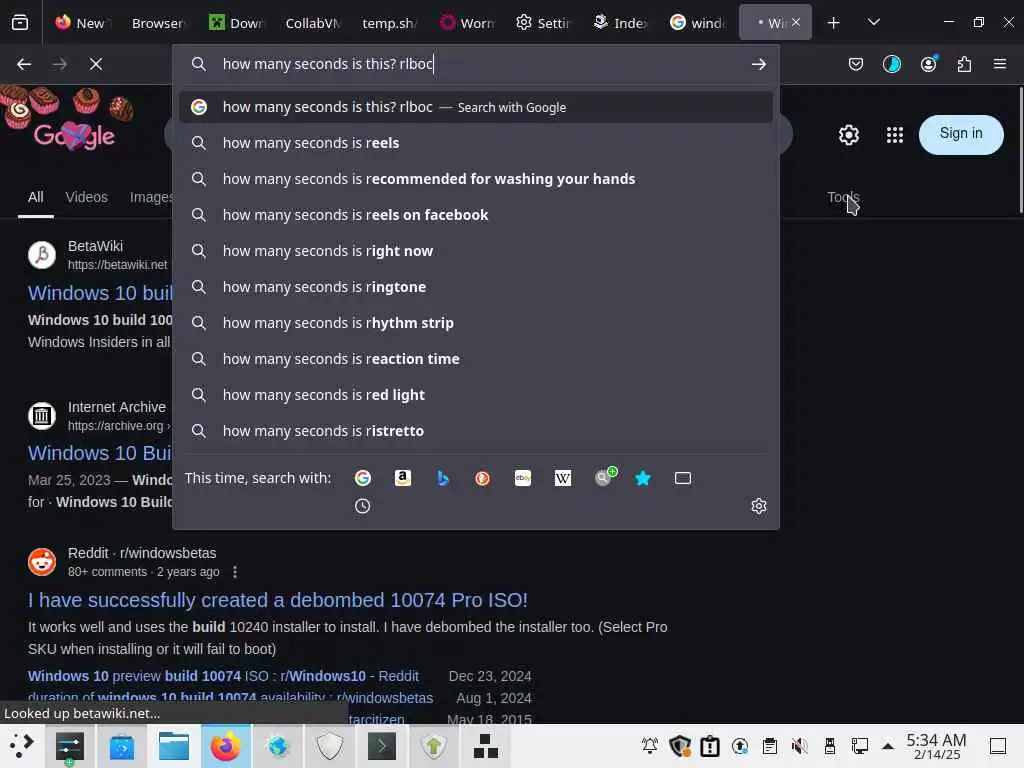The image size is (1024, 768).
Task: Choose suggestion 'reaction time'
Action: click(476, 359)
